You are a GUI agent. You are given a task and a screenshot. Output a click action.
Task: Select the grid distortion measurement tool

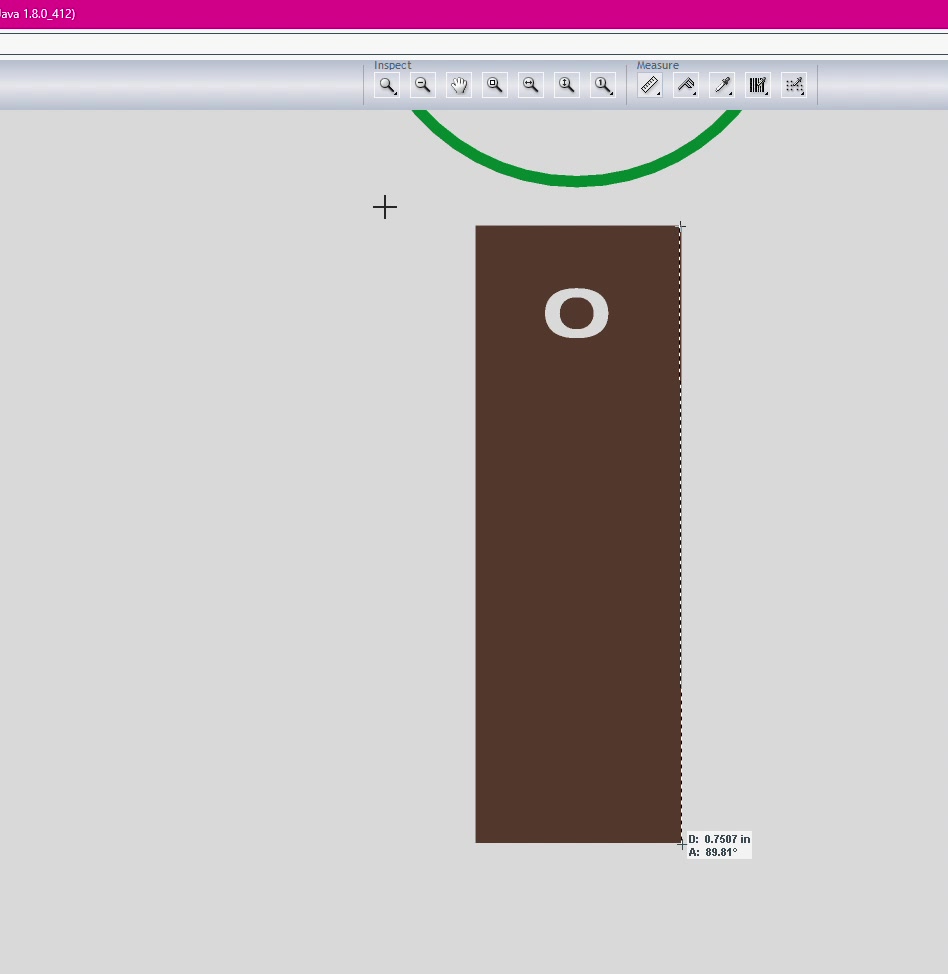(x=794, y=85)
